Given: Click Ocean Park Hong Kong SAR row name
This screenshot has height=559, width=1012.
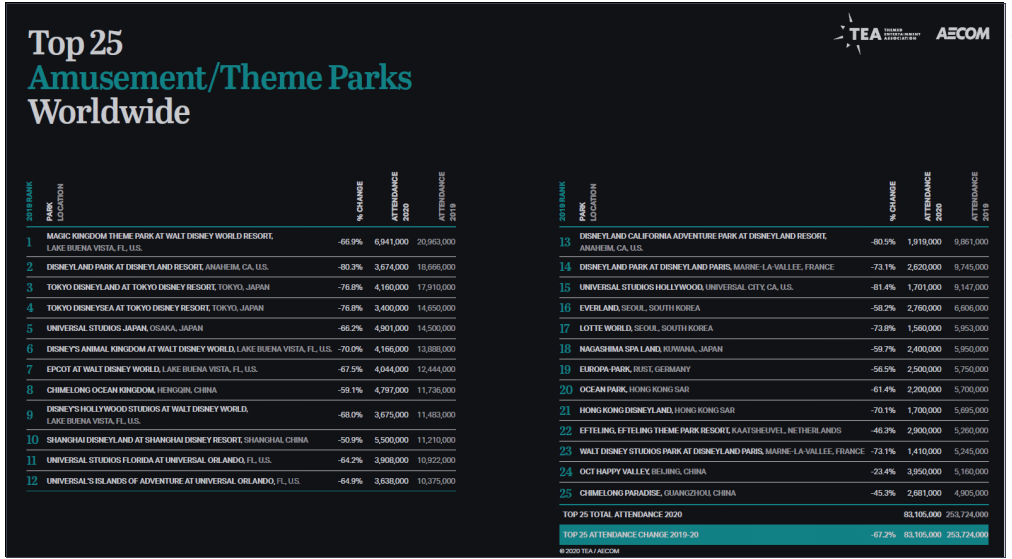Looking at the screenshot, I should (634, 390).
